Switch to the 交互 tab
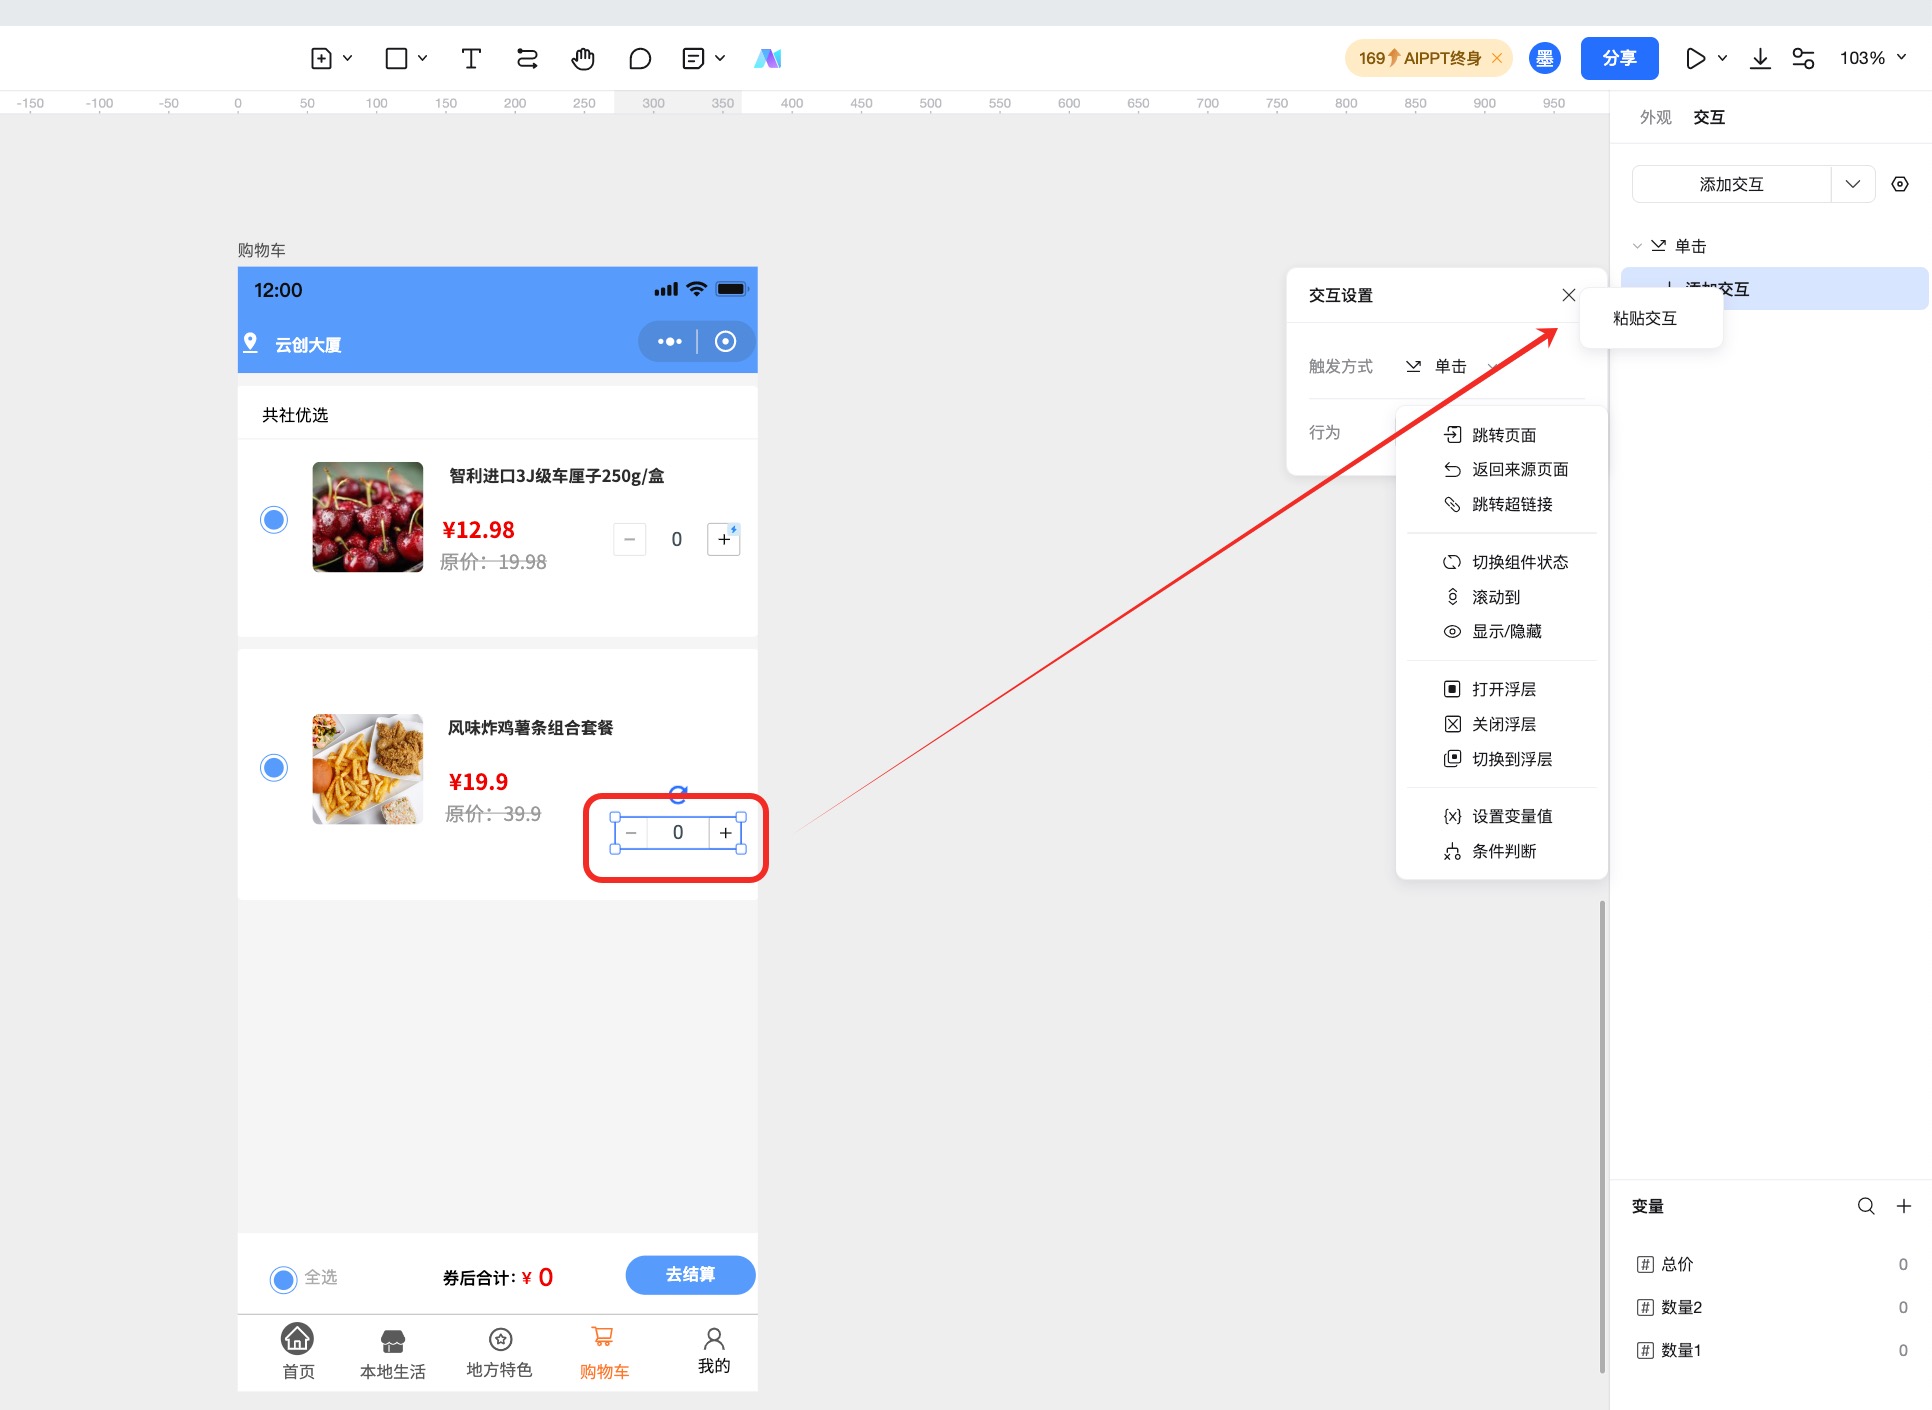Image resolution: width=1932 pixels, height=1410 pixels. coord(1709,117)
